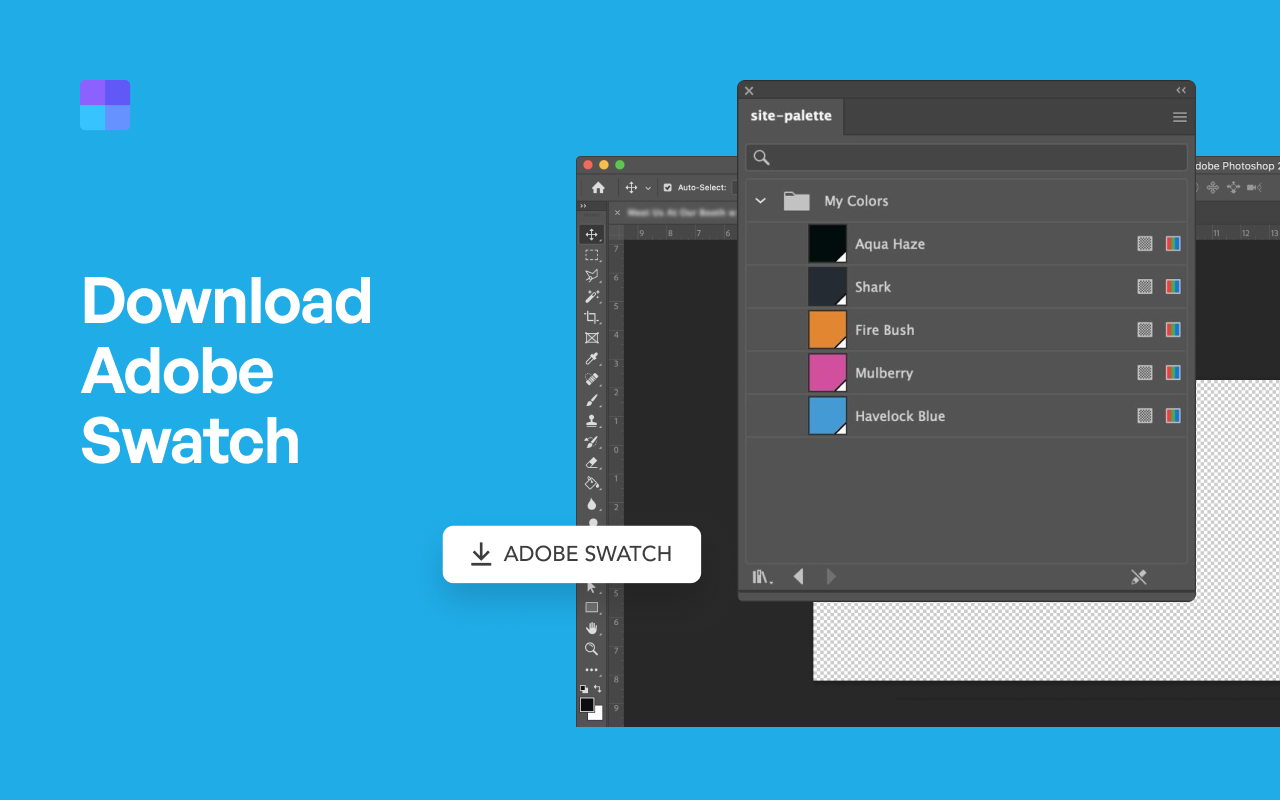This screenshot has width=1280, height=800.
Task: Click the grid icon on the Mulberry row
Action: (1145, 372)
